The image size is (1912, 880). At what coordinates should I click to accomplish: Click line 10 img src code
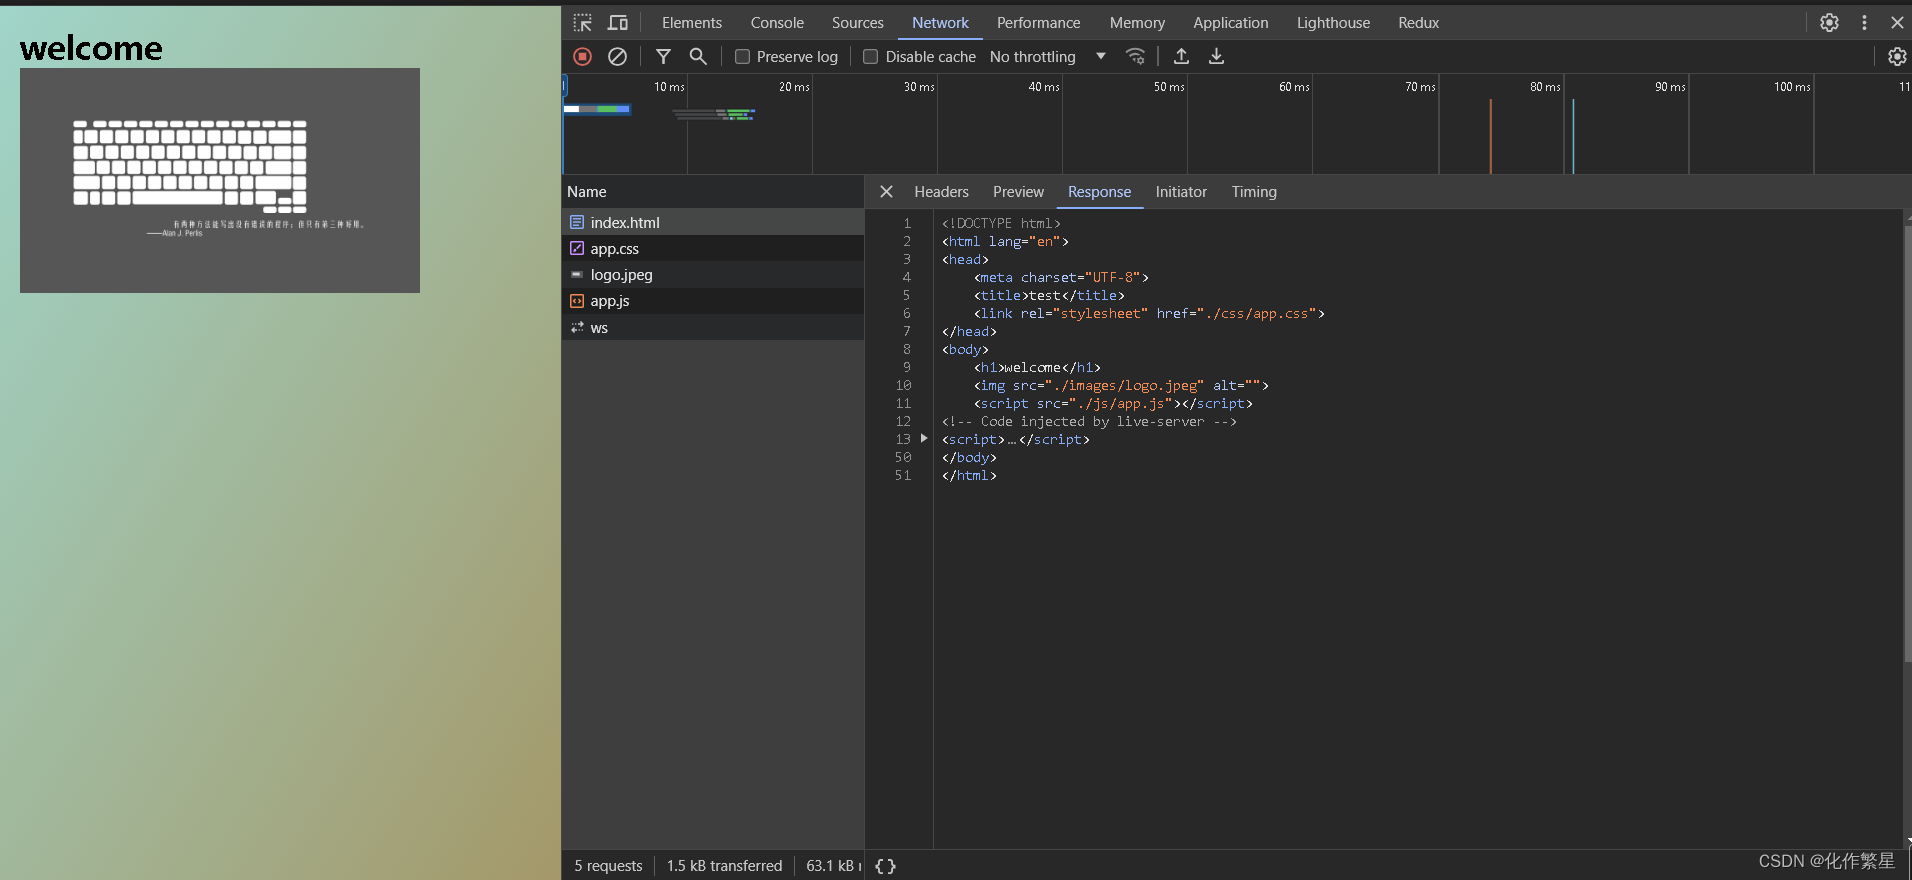coord(1121,385)
